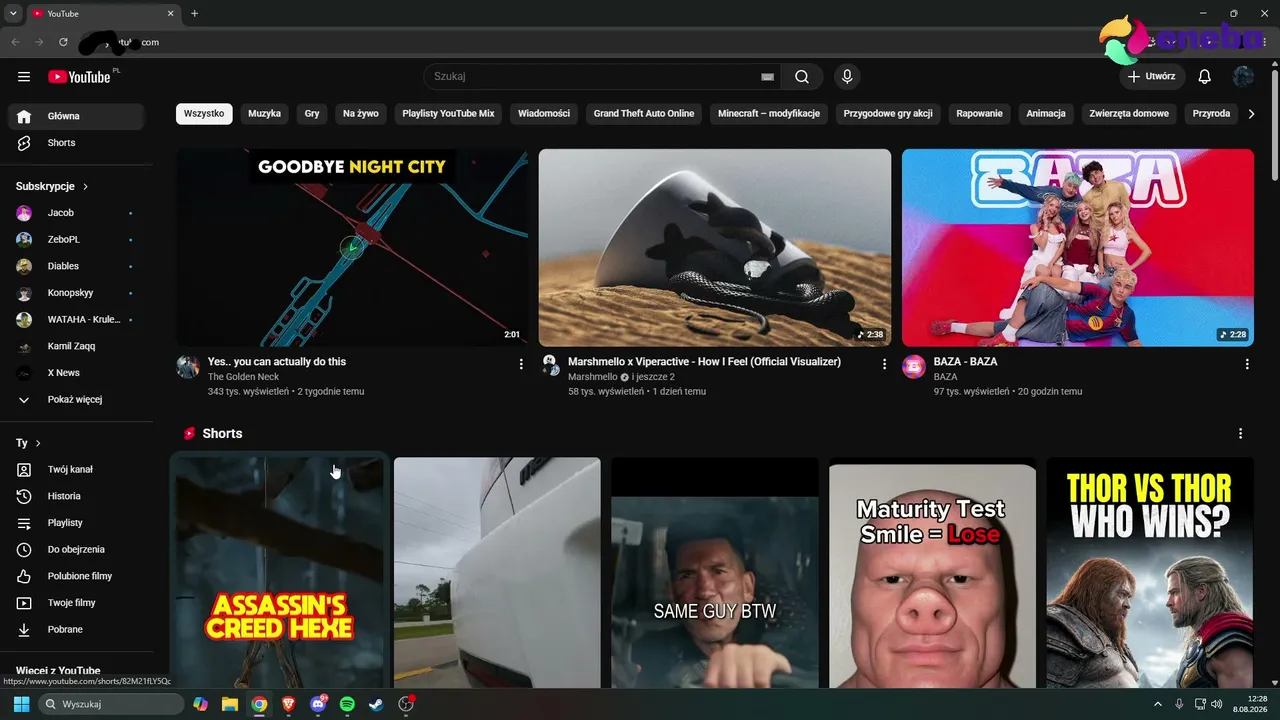Open the Shorts section options menu
This screenshot has height=720, width=1280.
coord(1241,434)
